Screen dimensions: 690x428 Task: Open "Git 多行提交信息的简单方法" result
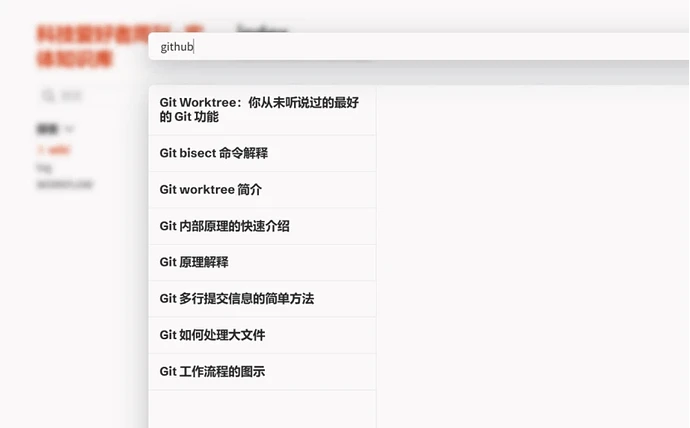click(x=263, y=299)
